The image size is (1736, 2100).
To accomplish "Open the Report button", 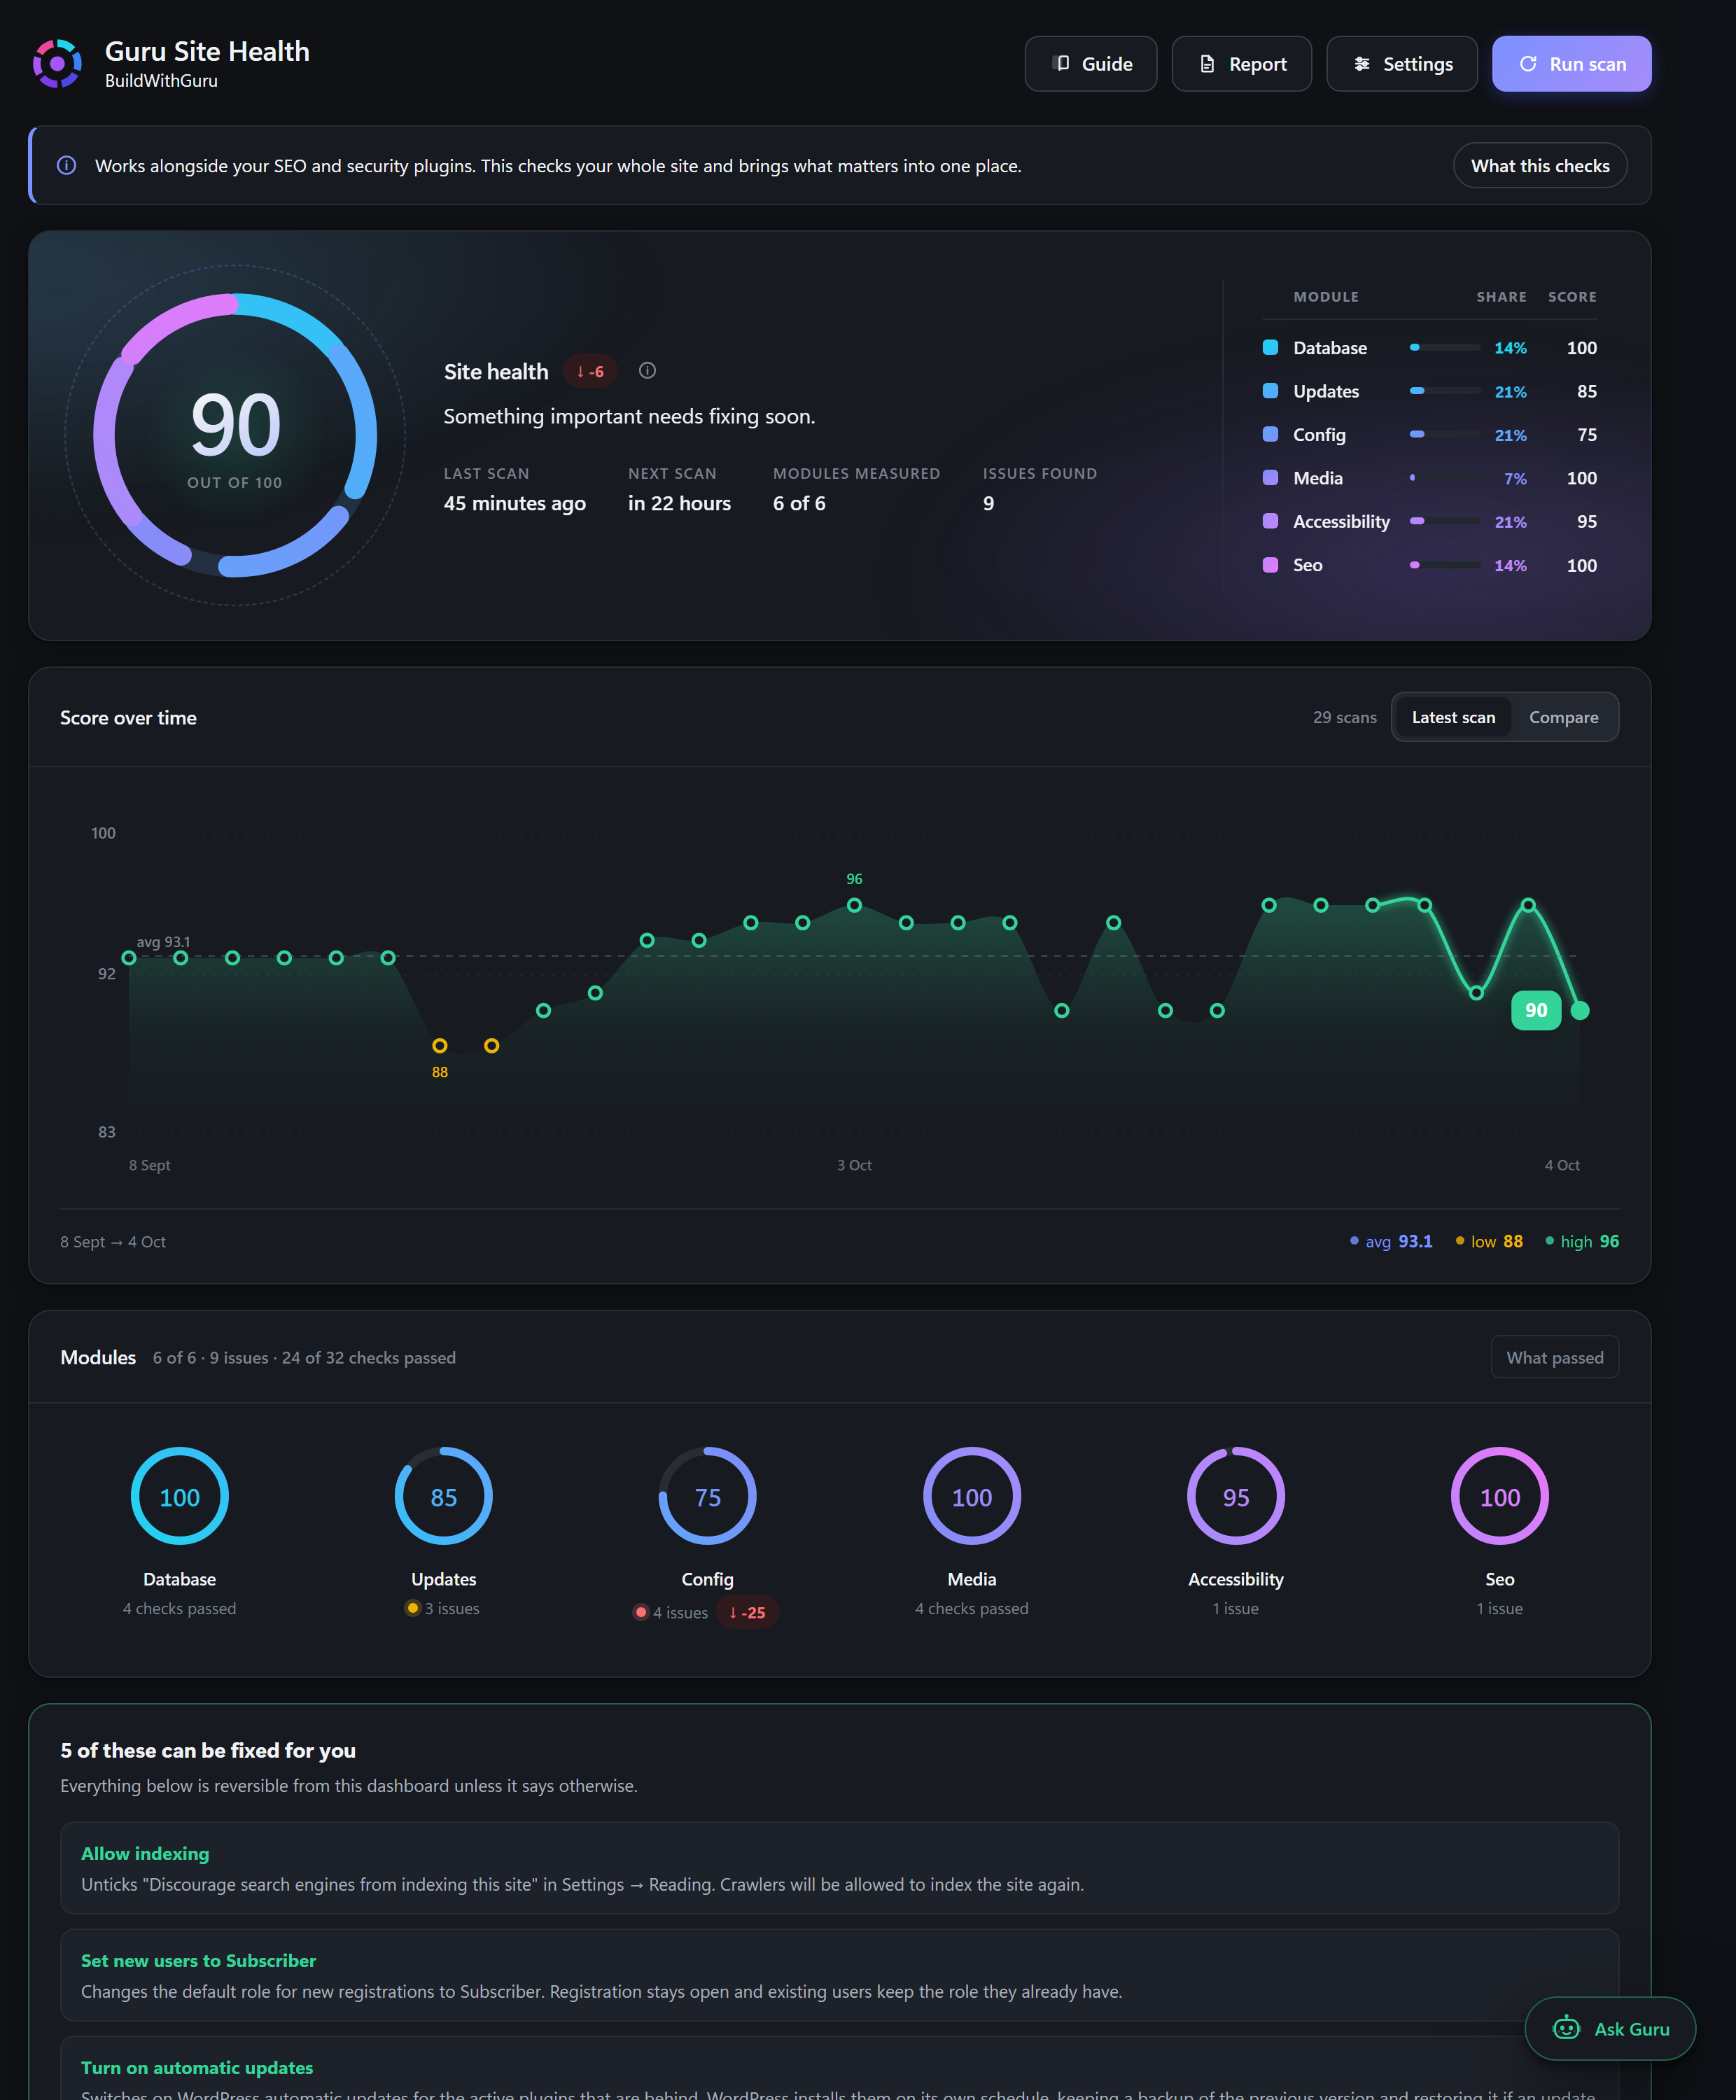I will 1242,64.
